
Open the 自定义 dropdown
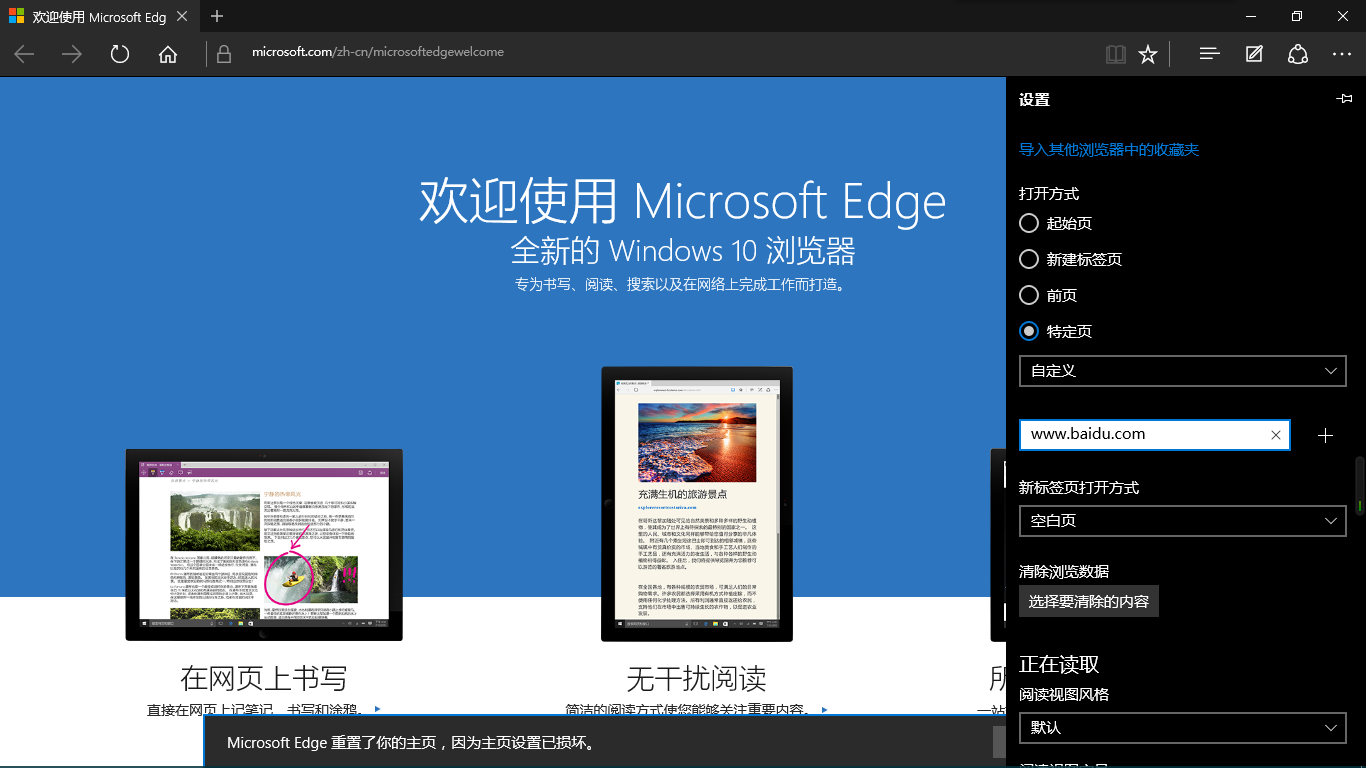(1182, 371)
